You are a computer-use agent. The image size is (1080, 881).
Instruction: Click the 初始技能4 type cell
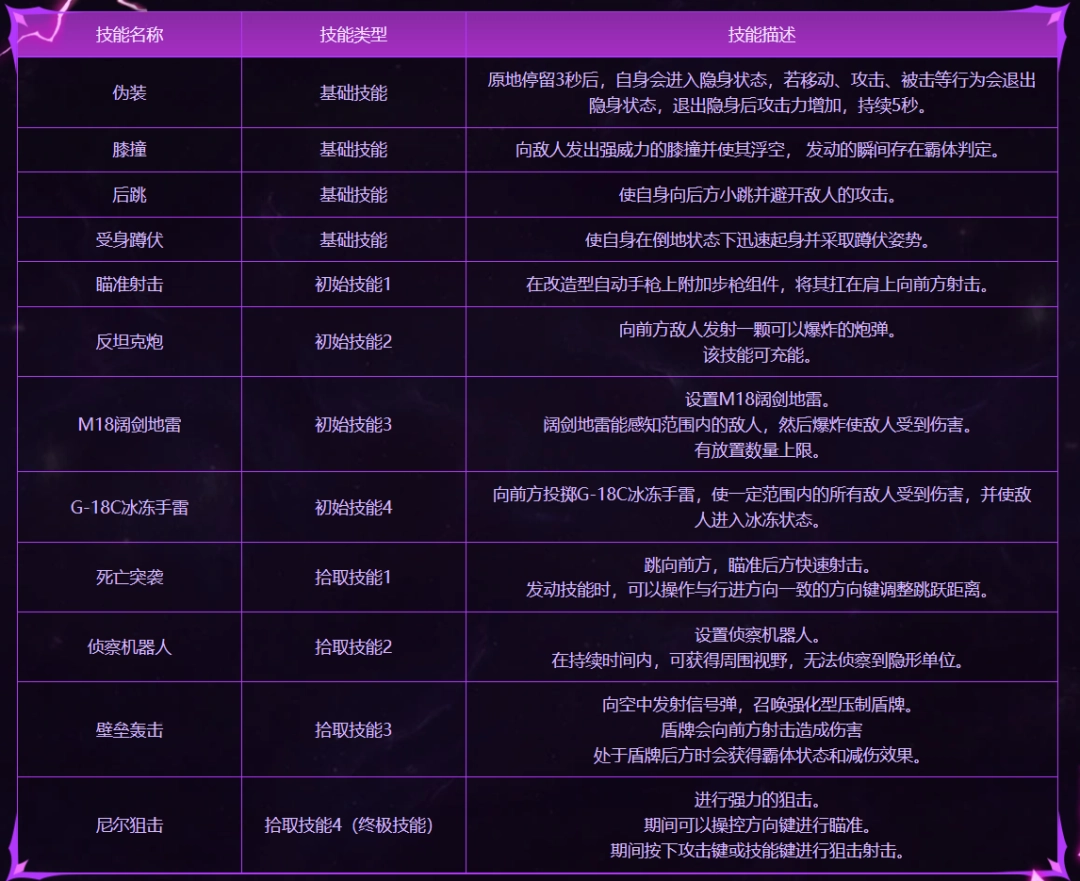tap(353, 508)
